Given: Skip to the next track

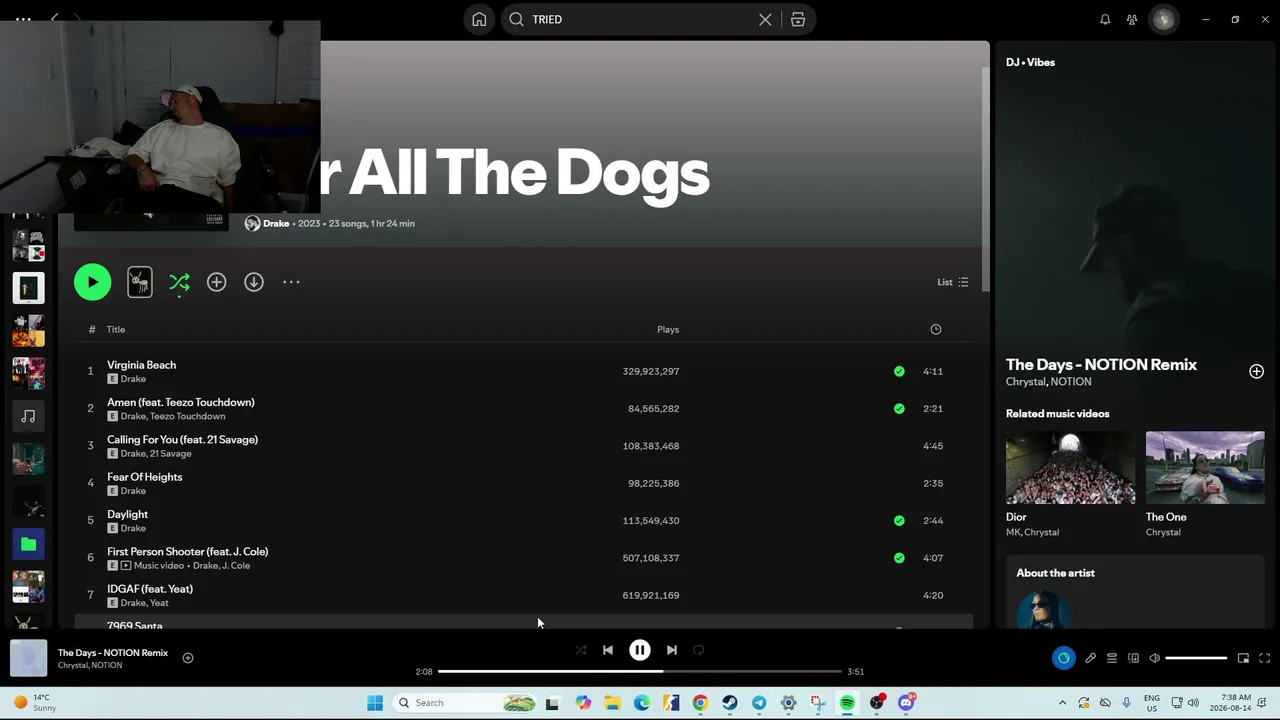Looking at the screenshot, I should [672, 650].
